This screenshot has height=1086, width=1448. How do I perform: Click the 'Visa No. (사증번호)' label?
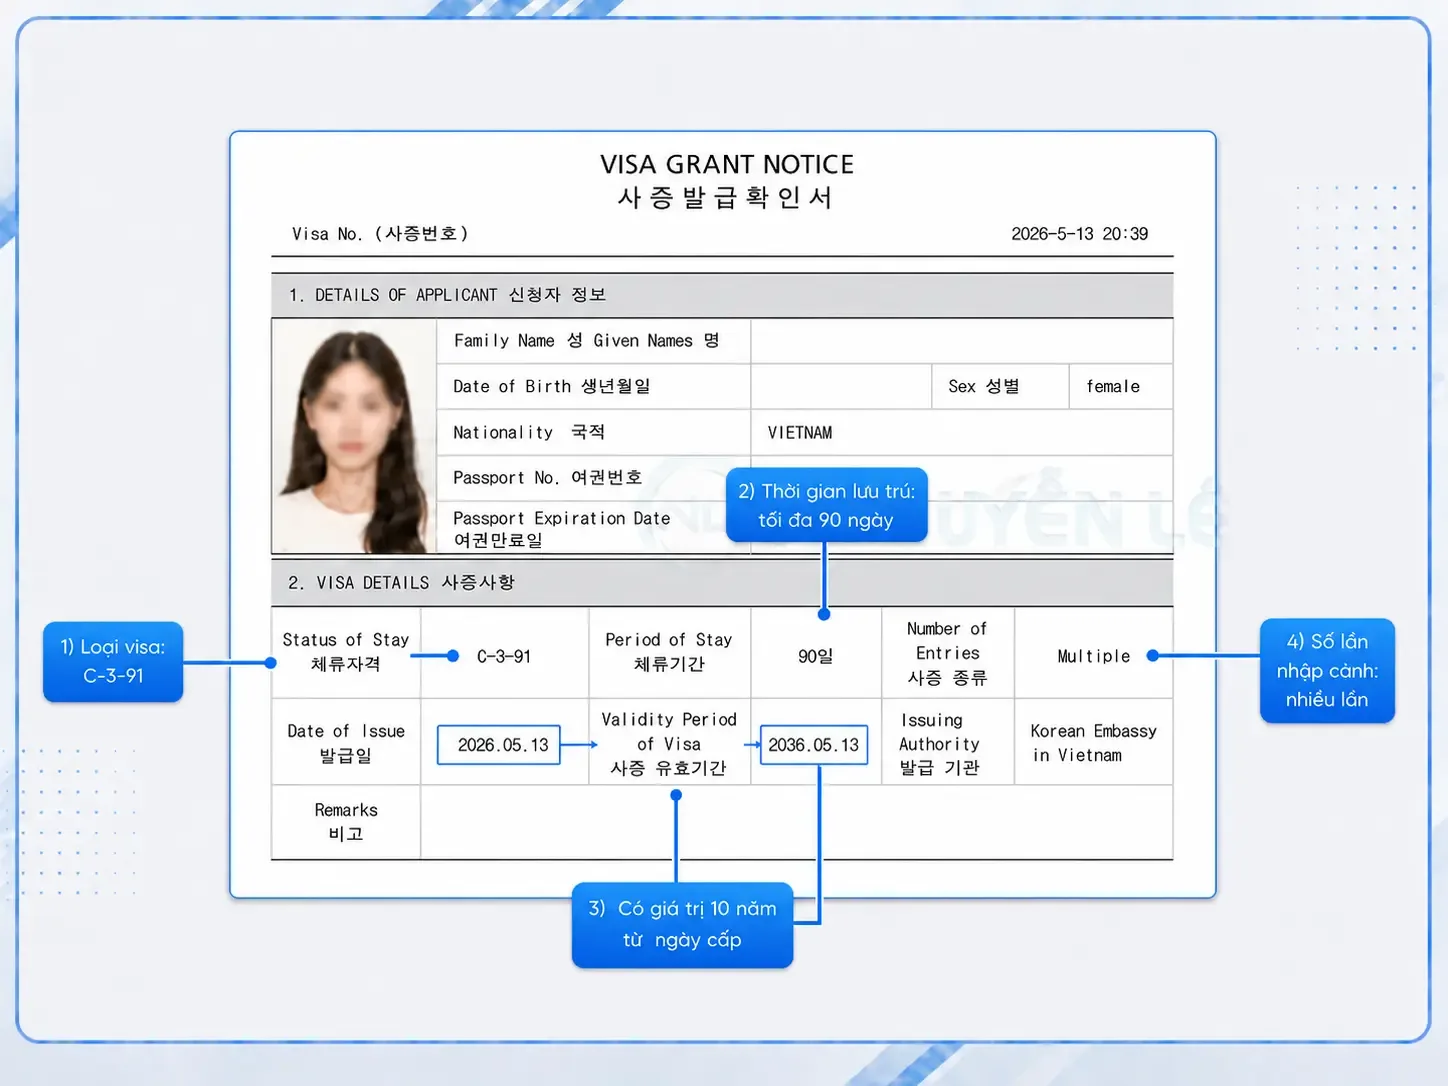pyautogui.click(x=380, y=234)
